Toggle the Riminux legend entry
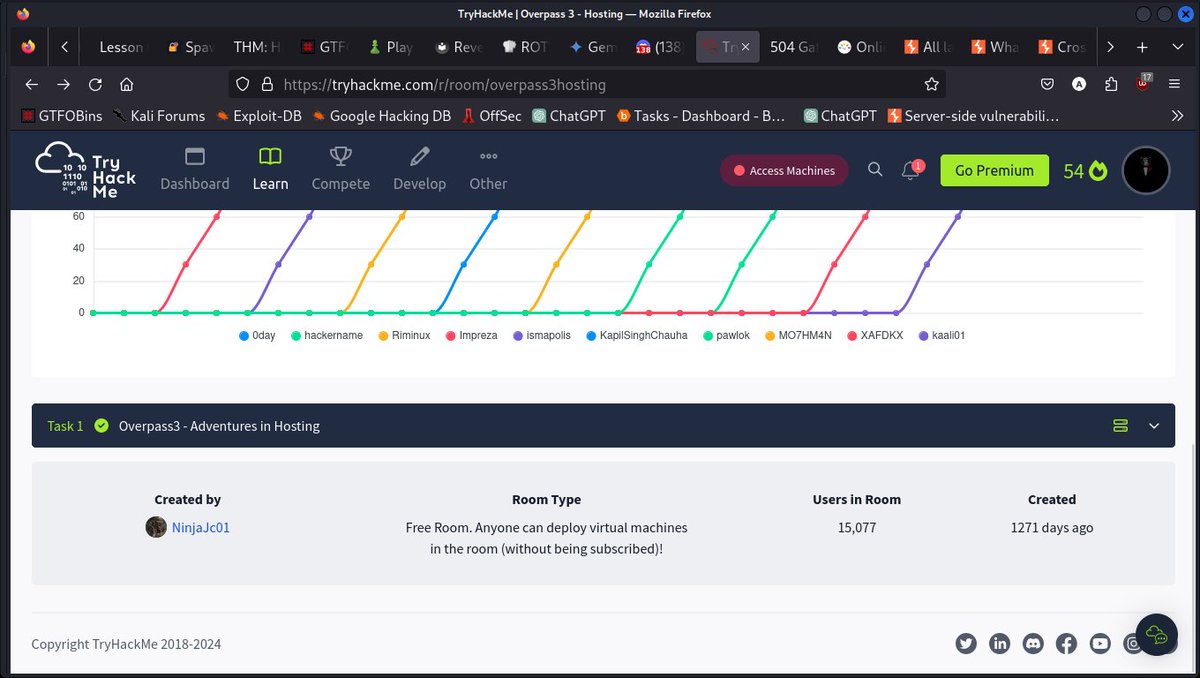This screenshot has width=1200, height=678. pos(404,335)
